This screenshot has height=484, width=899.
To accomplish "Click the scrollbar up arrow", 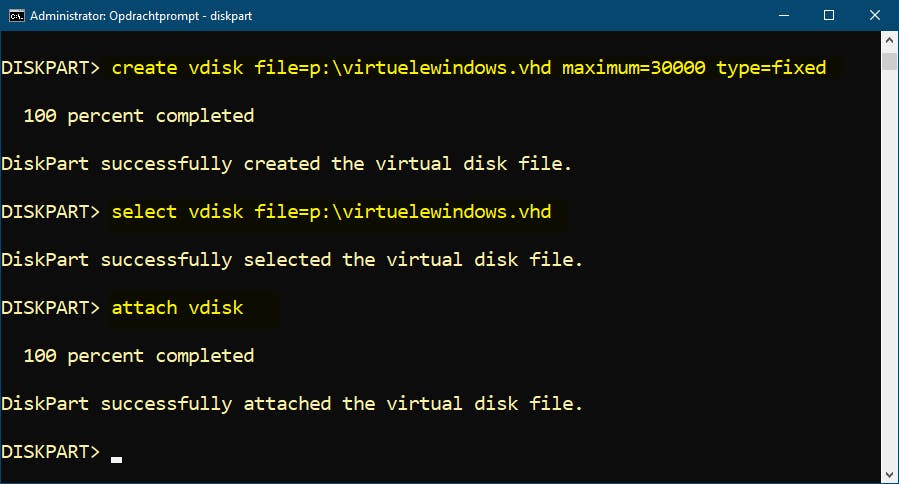I will point(890,39).
